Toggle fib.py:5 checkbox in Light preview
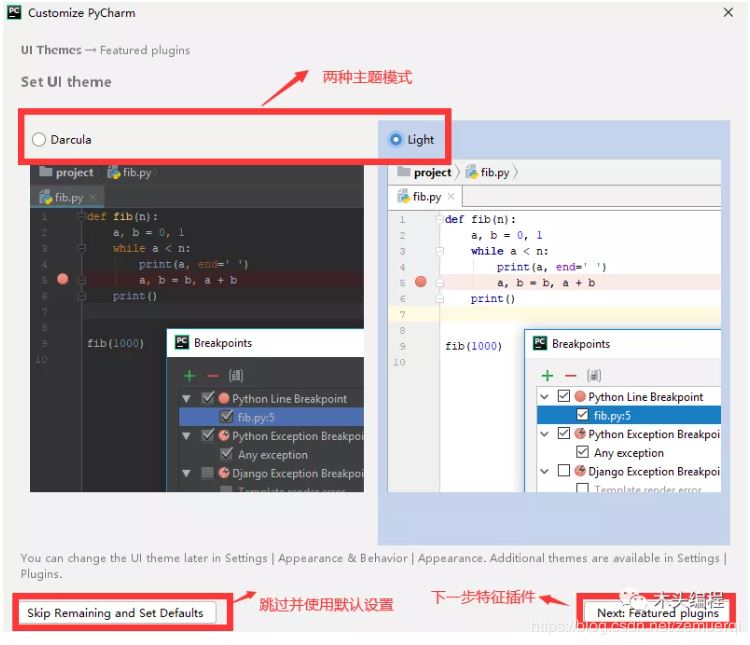This screenshot has height=645, width=750. click(x=582, y=414)
